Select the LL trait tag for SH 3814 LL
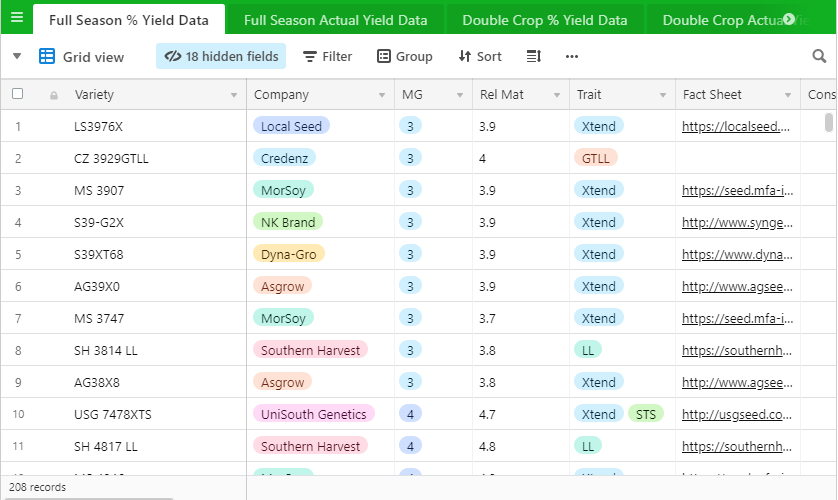 pyautogui.click(x=588, y=350)
